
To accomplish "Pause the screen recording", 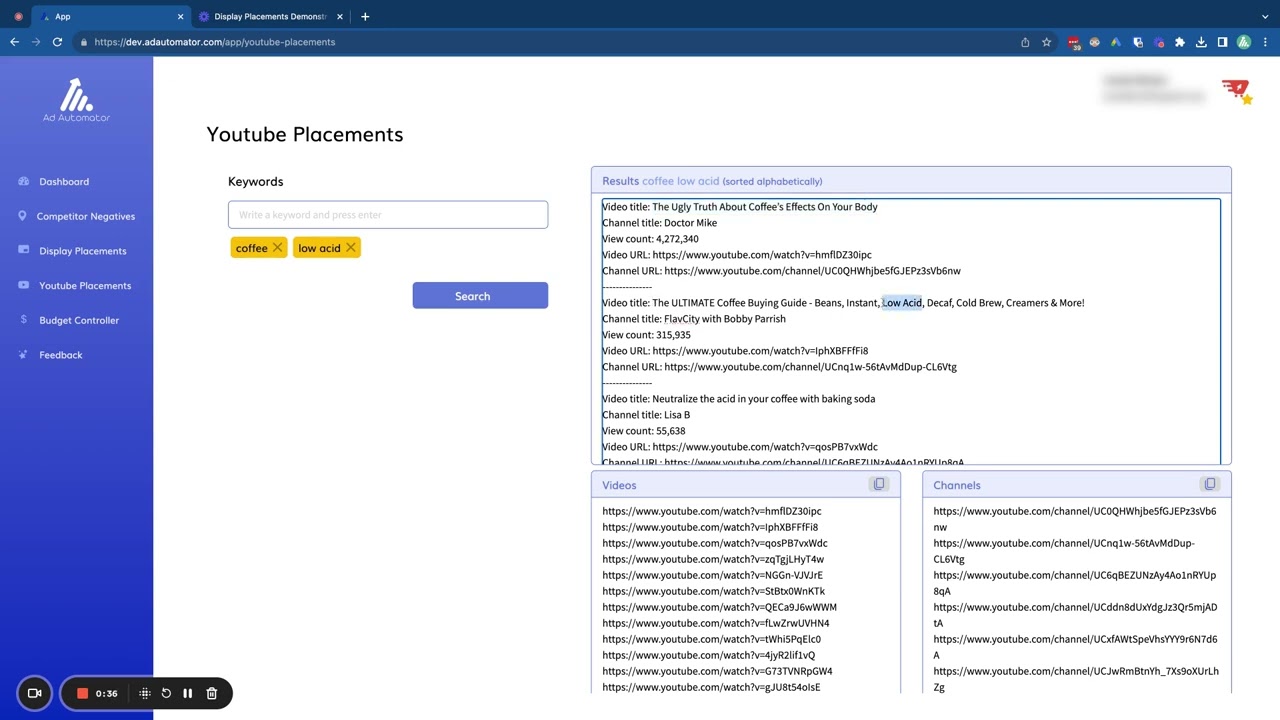I will [x=188, y=693].
